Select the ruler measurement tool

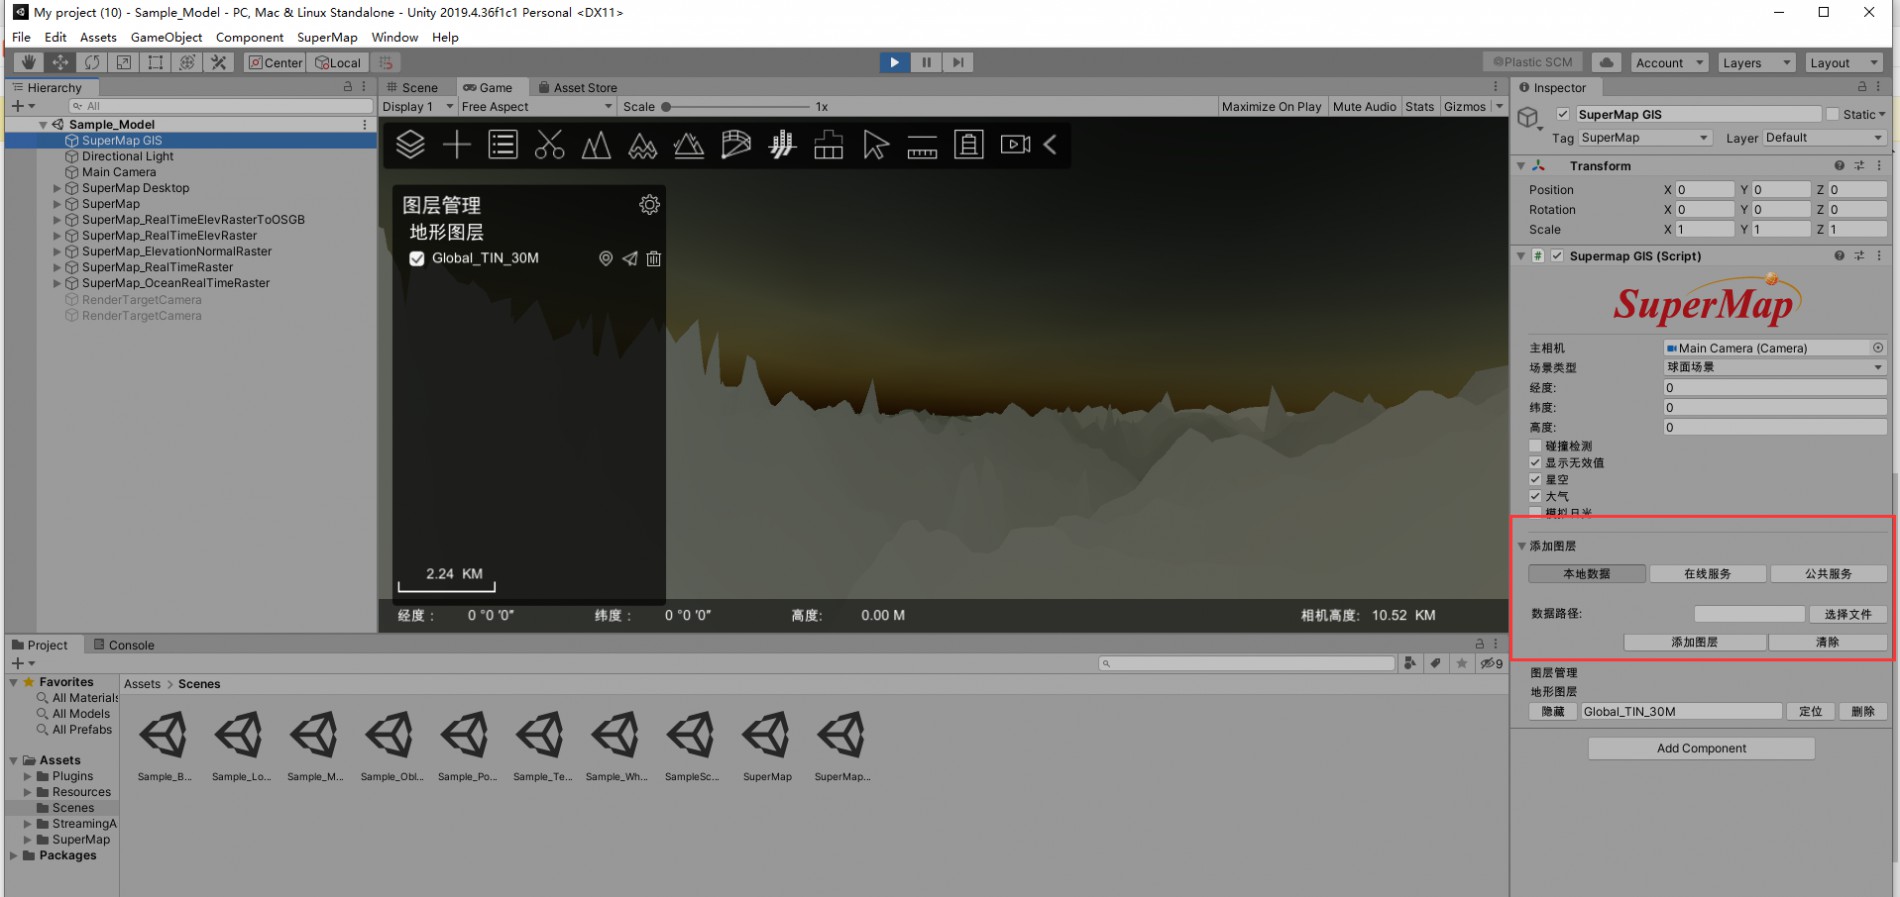tap(922, 146)
